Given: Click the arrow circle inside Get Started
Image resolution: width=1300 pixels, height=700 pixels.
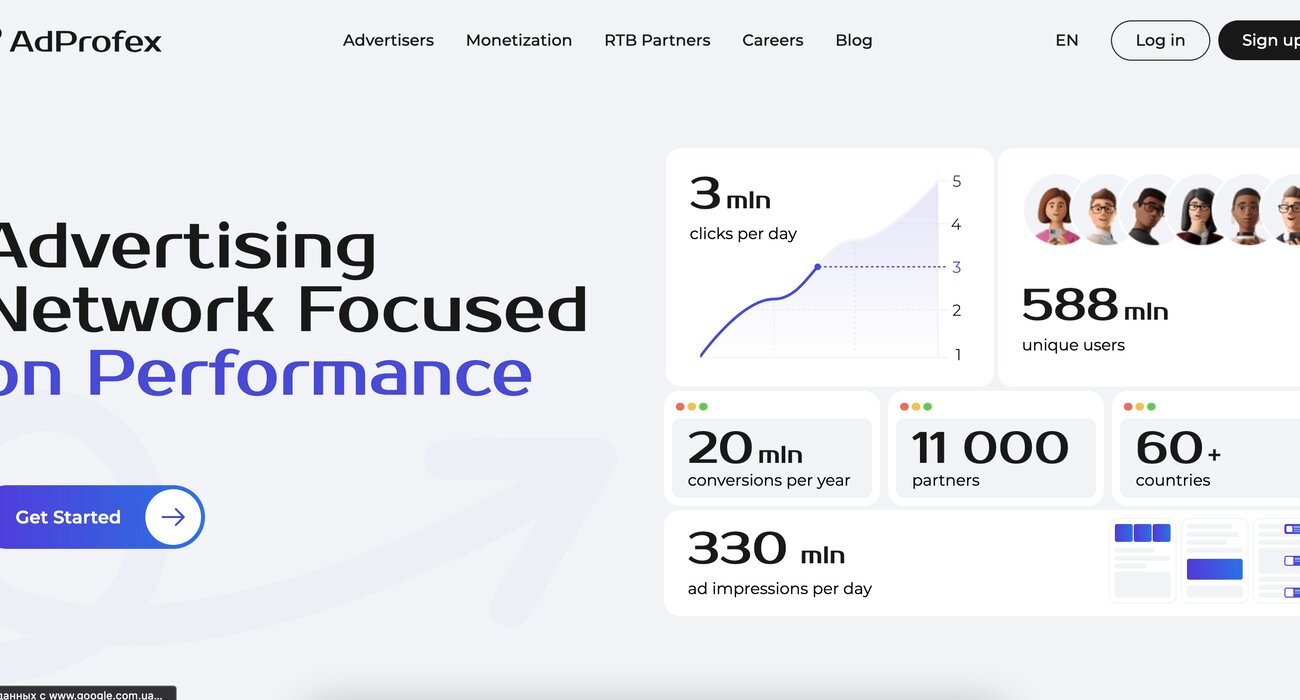Looking at the screenshot, I should [173, 517].
